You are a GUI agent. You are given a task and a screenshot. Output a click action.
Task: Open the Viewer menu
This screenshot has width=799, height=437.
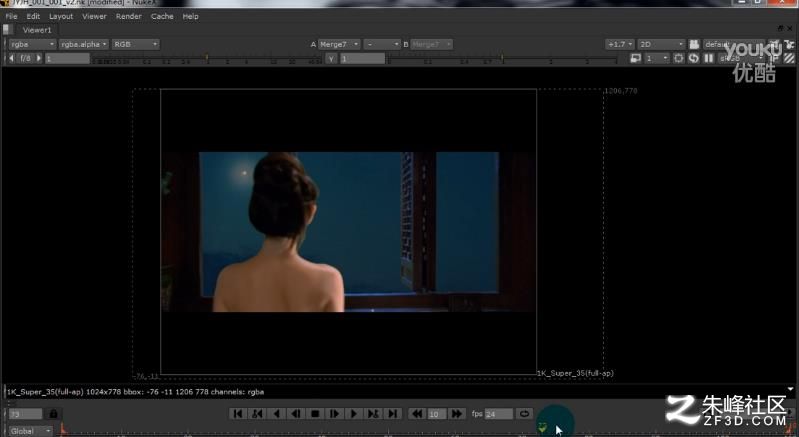(x=94, y=16)
